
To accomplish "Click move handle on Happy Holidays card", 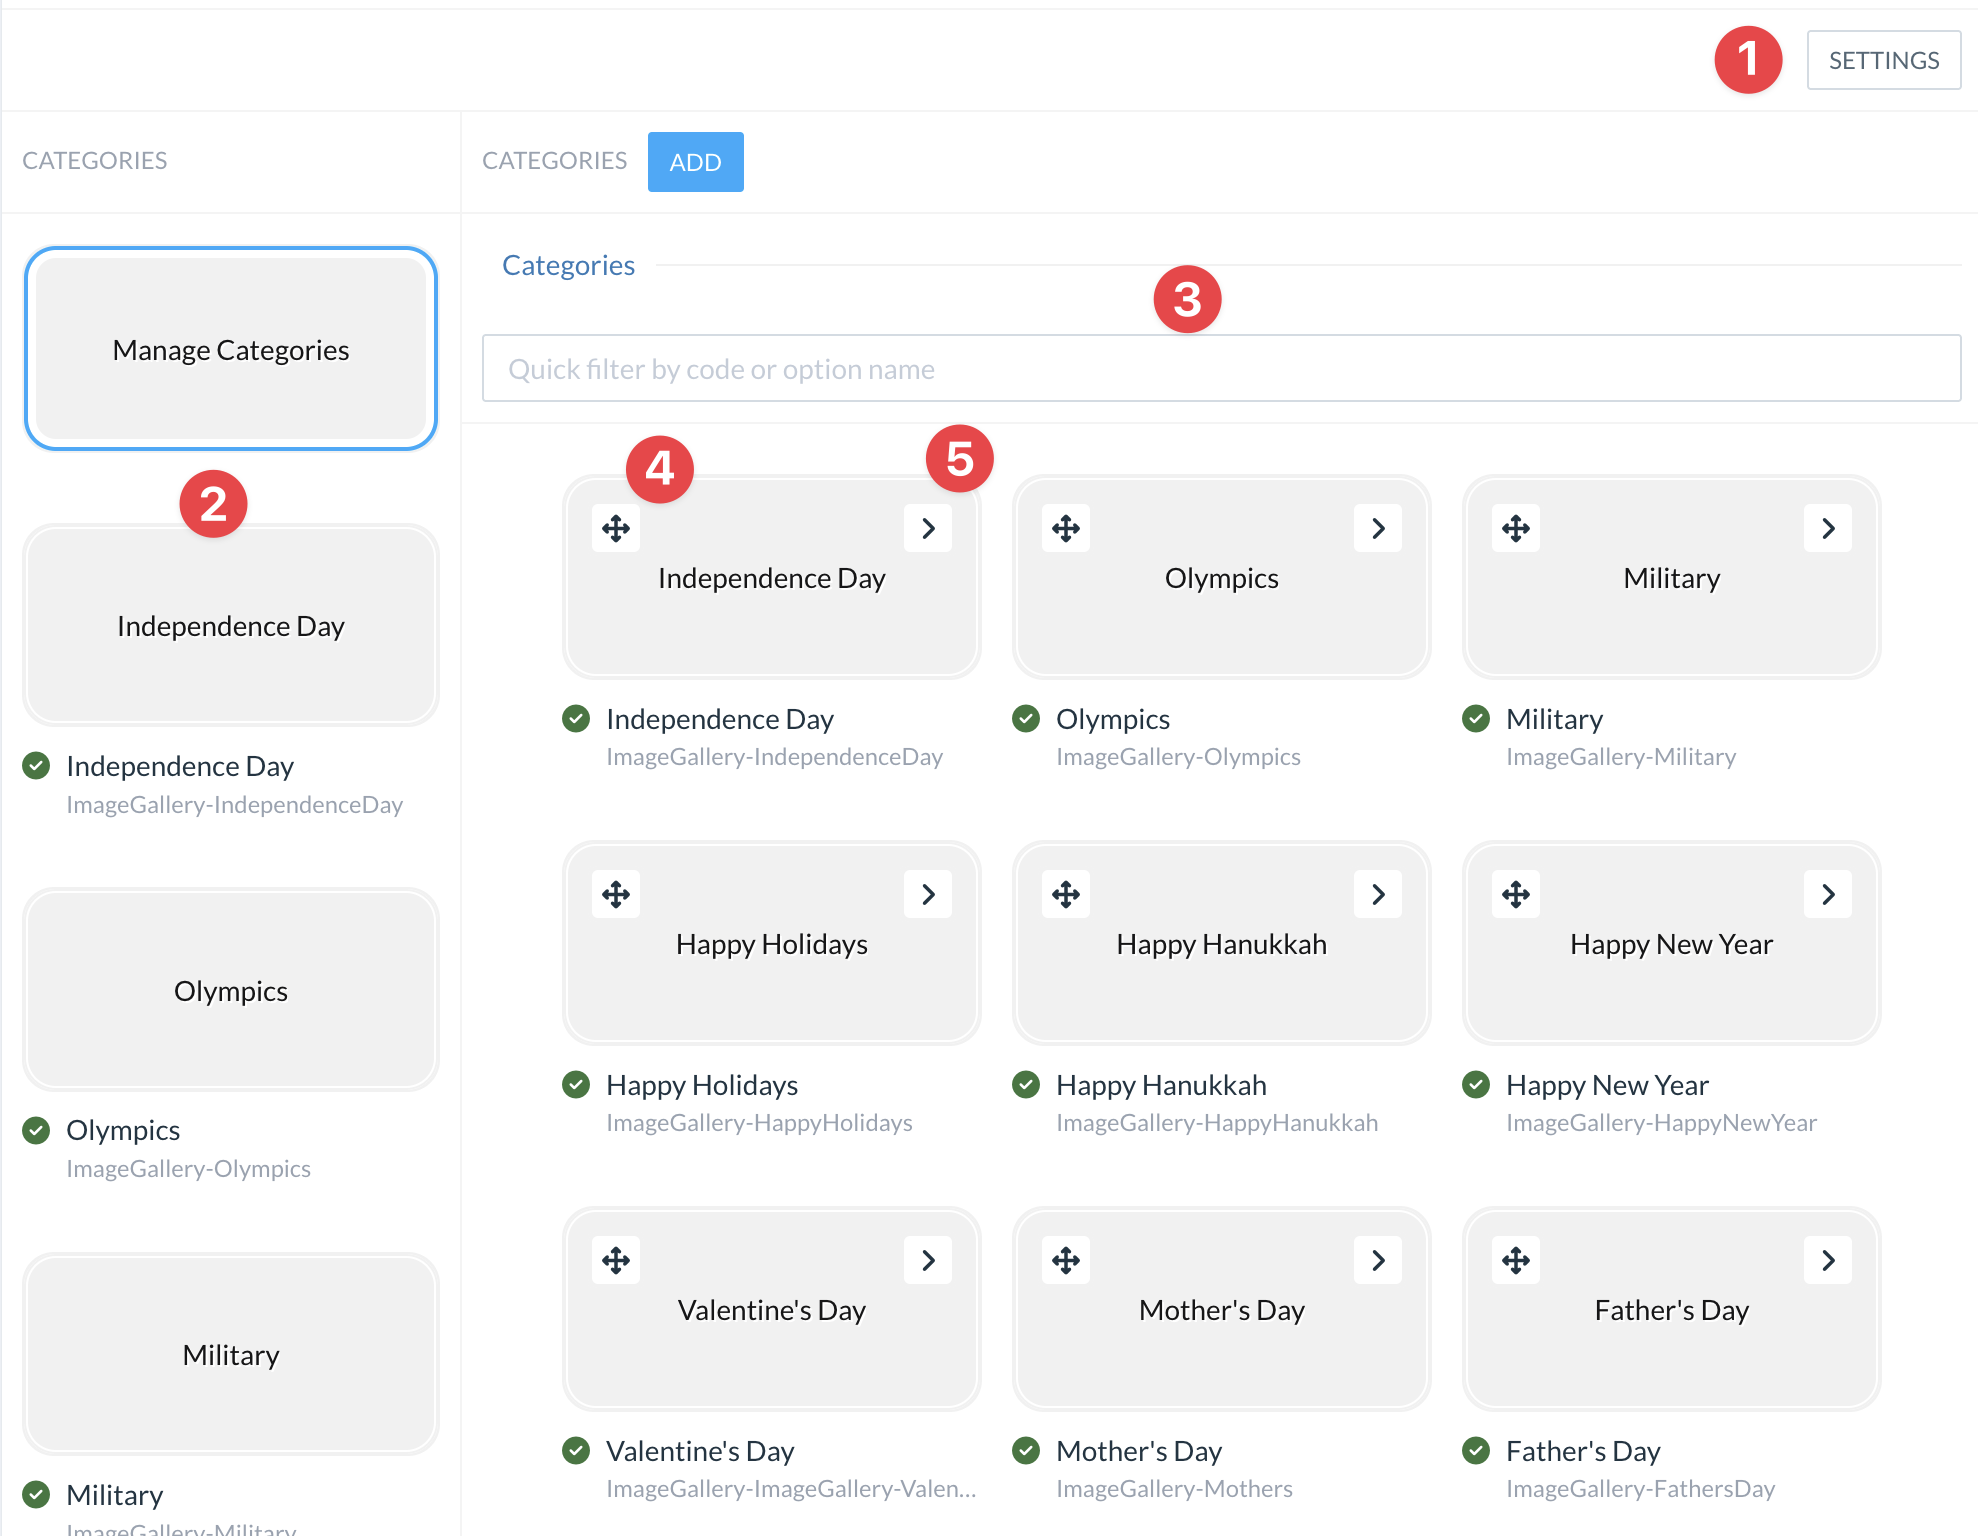I will pyautogui.click(x=616, y=894).
